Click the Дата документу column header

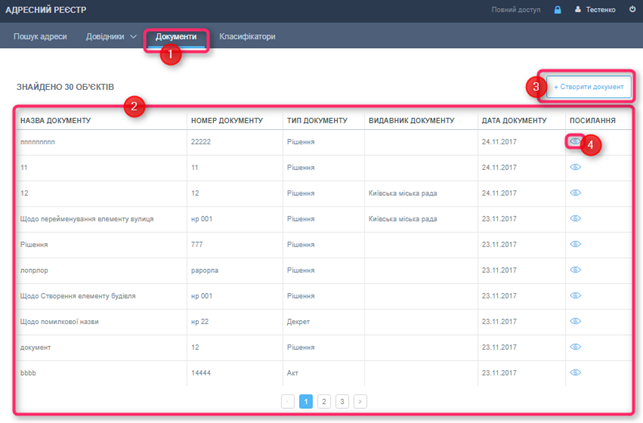click(x=514, y=121)
